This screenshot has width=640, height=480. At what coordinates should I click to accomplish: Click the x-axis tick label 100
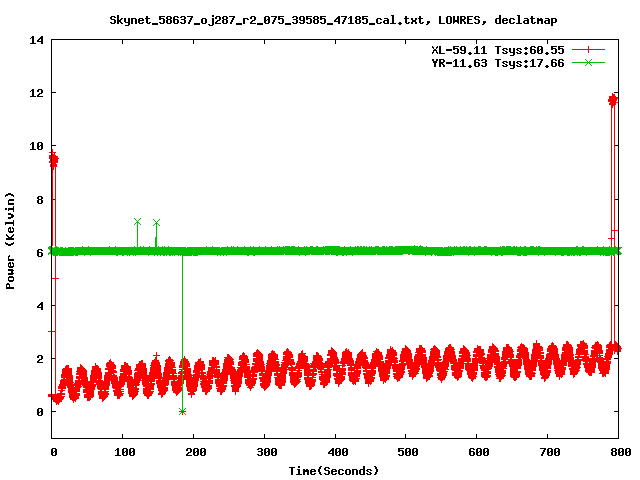tap(124, 452)
